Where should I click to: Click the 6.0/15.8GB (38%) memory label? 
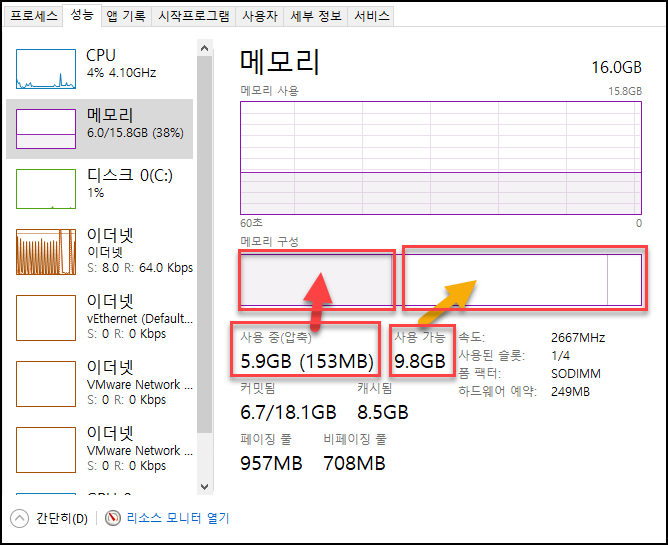(x=135, y=133)
